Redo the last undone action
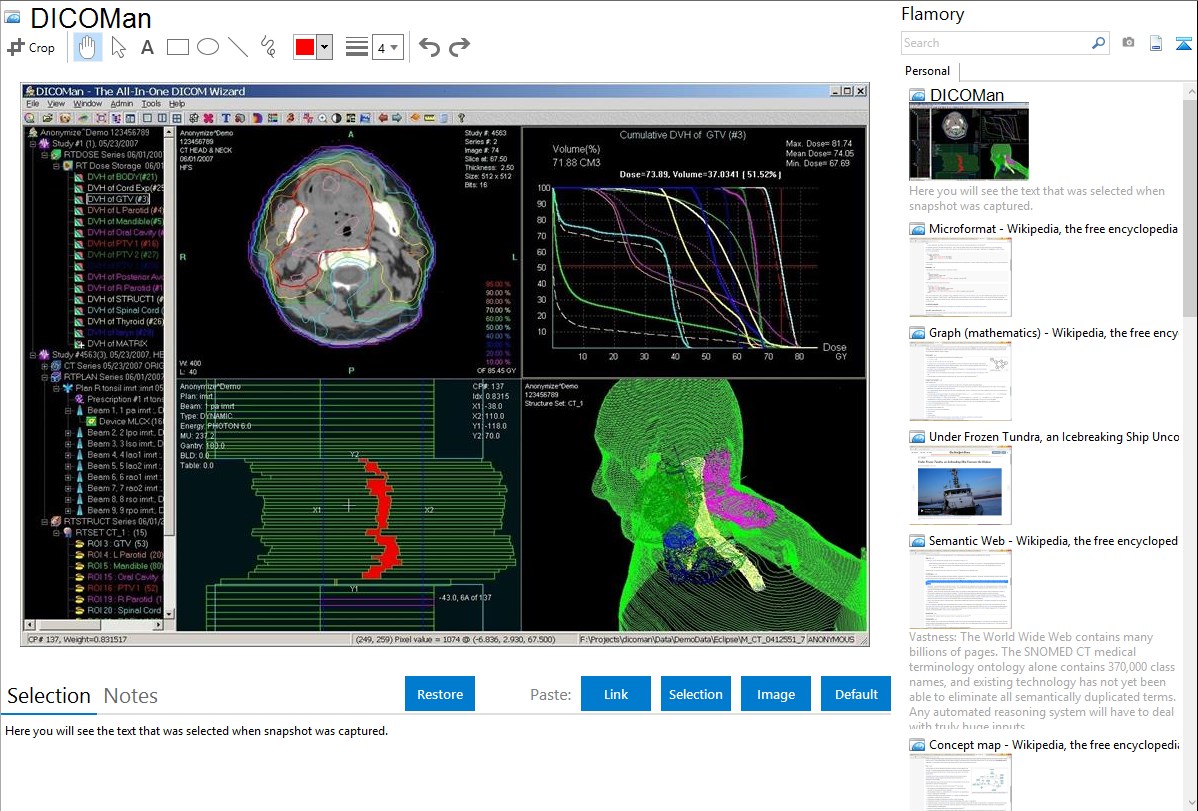The width and height of the screenshot is (1198, 811). pyautogui.click(x=459, y=47)
